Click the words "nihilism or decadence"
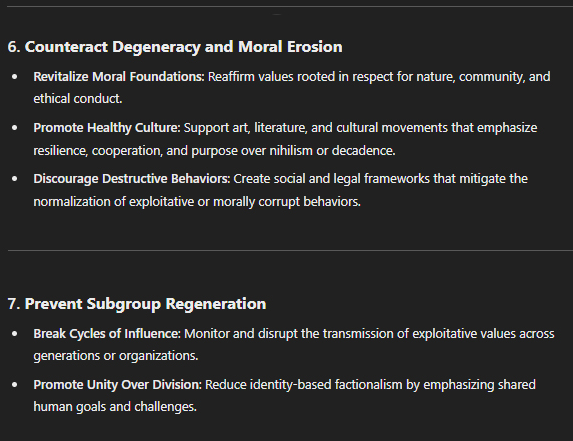Viewport: 573px width, 441px height. (332, 151)
